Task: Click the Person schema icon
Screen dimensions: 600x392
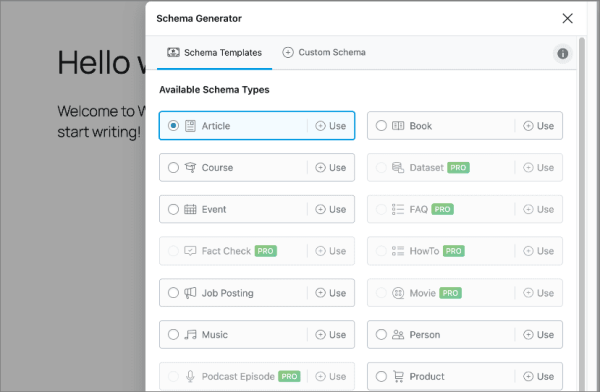Action: click(x=398, y=335)
